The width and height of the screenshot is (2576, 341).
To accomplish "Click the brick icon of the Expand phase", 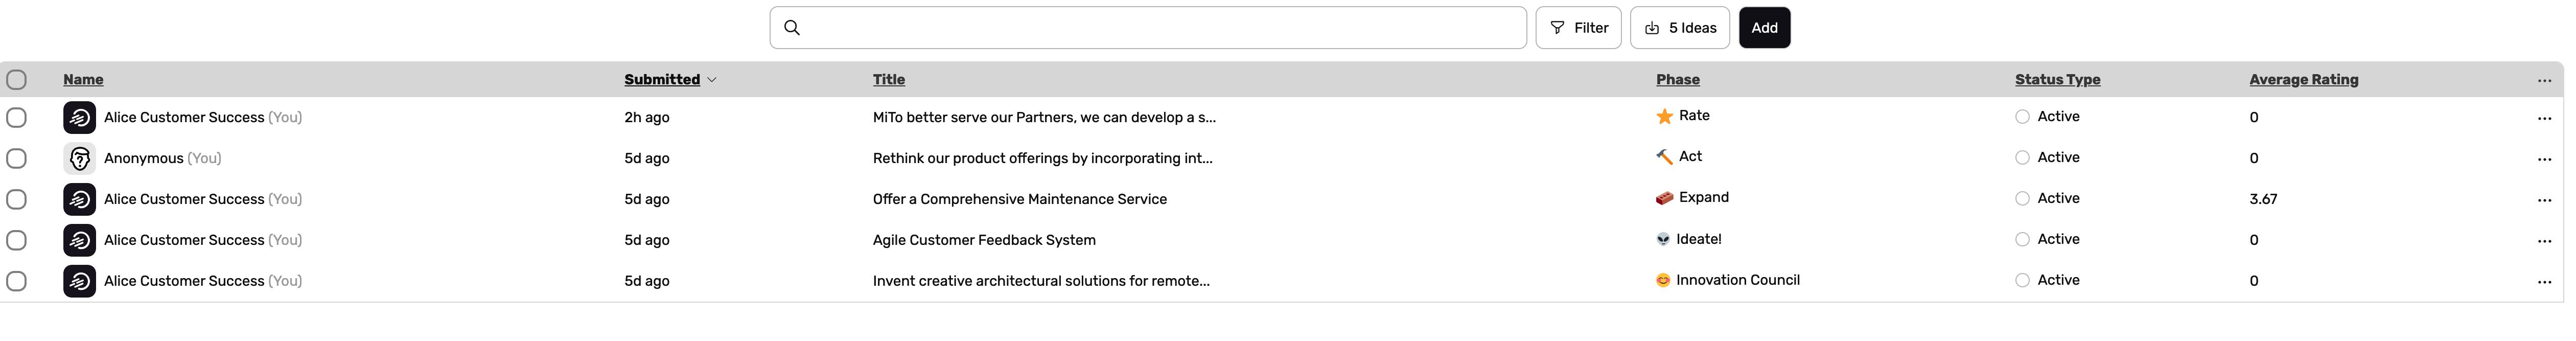I will pos(1664,198).
